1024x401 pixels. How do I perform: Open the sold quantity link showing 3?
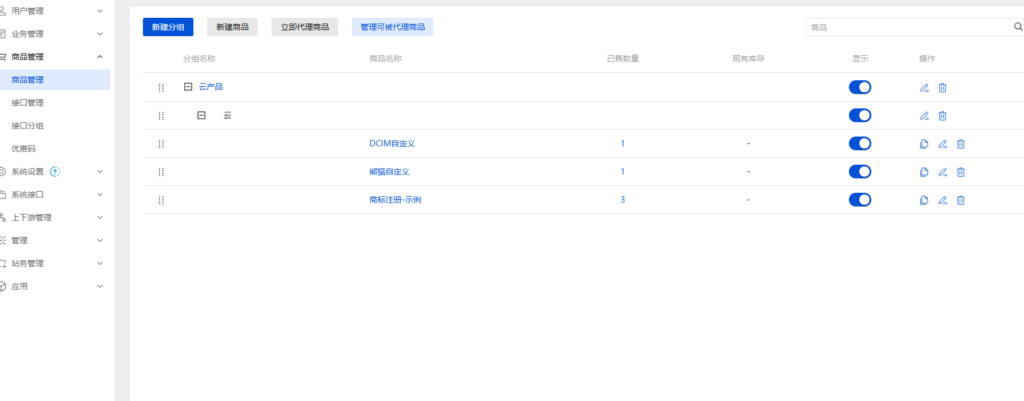(x=622, y=200)
